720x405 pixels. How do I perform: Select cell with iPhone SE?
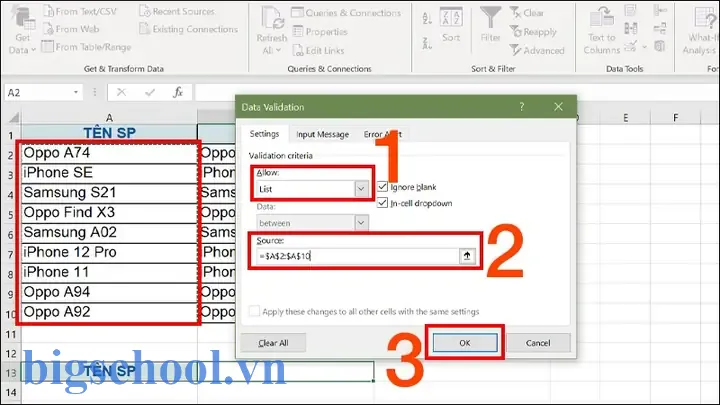pyautogui.click(x=109, y=173)
